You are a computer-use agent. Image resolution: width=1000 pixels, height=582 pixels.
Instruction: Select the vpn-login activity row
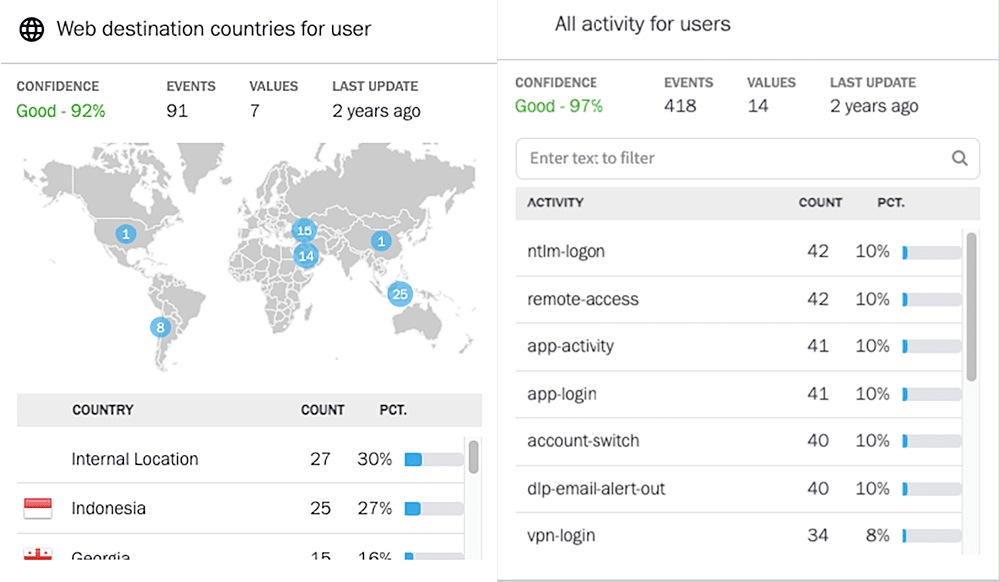(x=739, y=535)
